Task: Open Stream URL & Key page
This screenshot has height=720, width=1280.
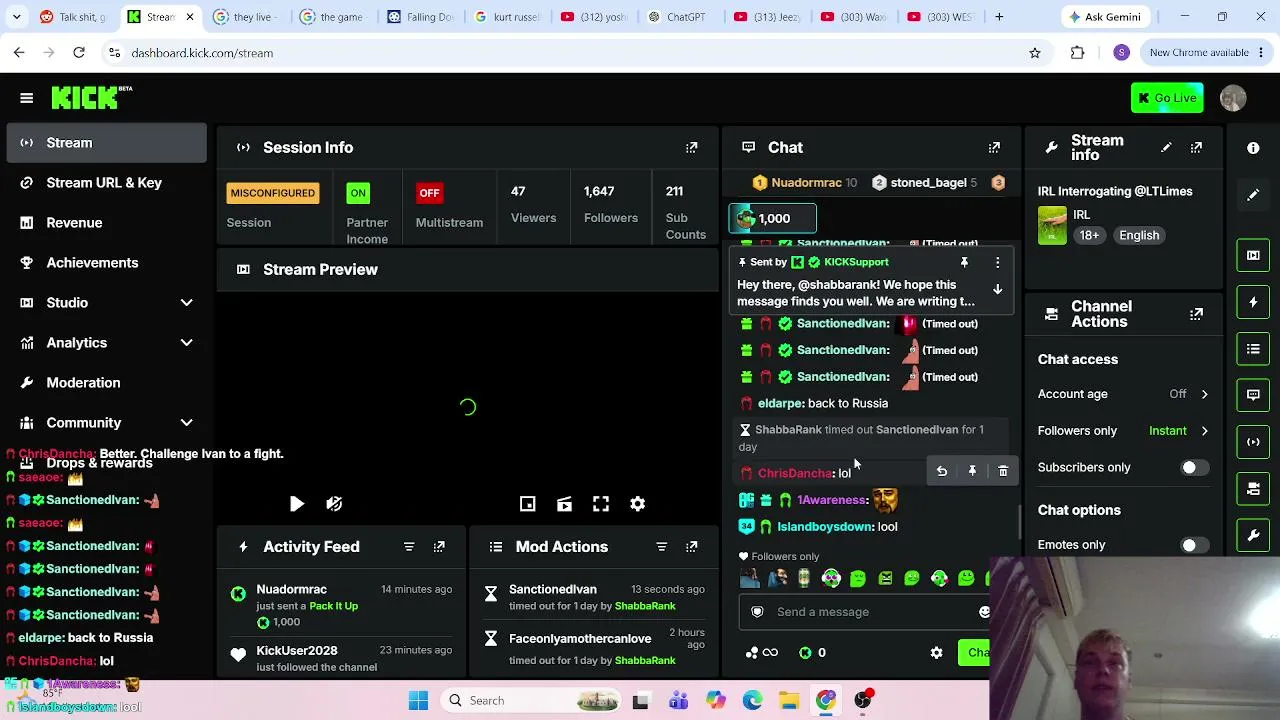Action: (x=106, y=183)
